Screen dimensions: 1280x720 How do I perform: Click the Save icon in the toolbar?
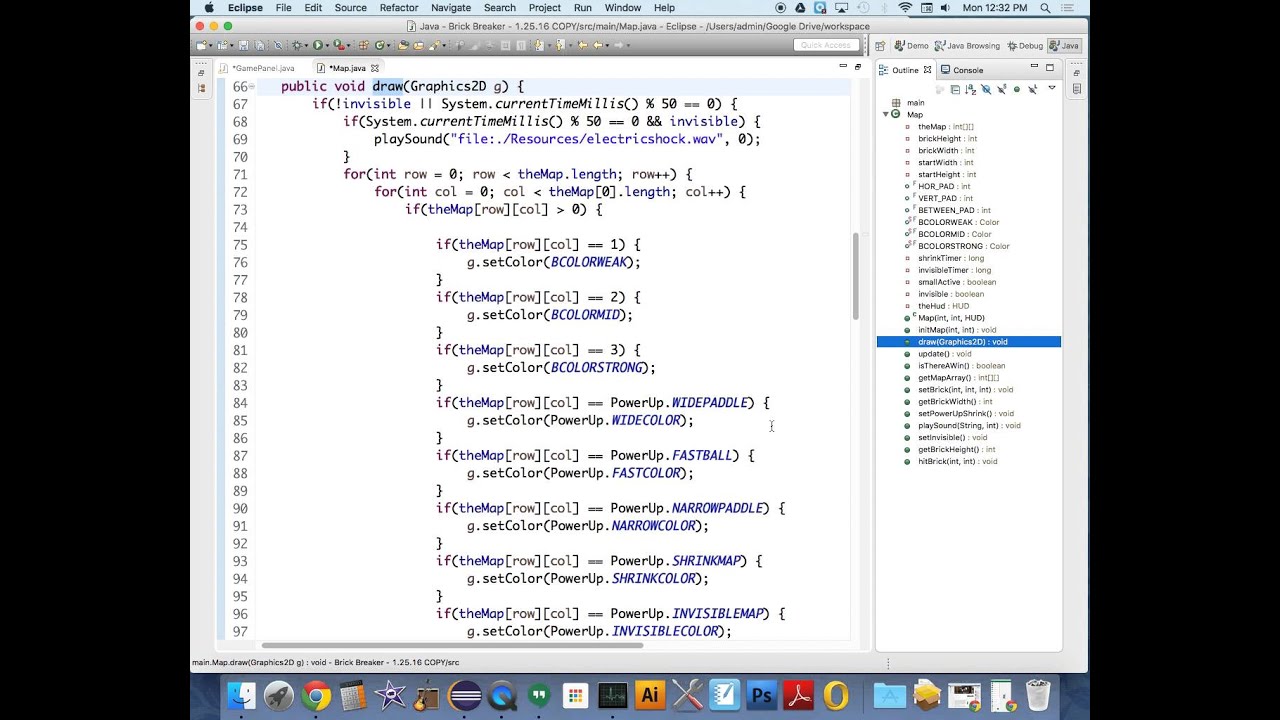point(243,46)
